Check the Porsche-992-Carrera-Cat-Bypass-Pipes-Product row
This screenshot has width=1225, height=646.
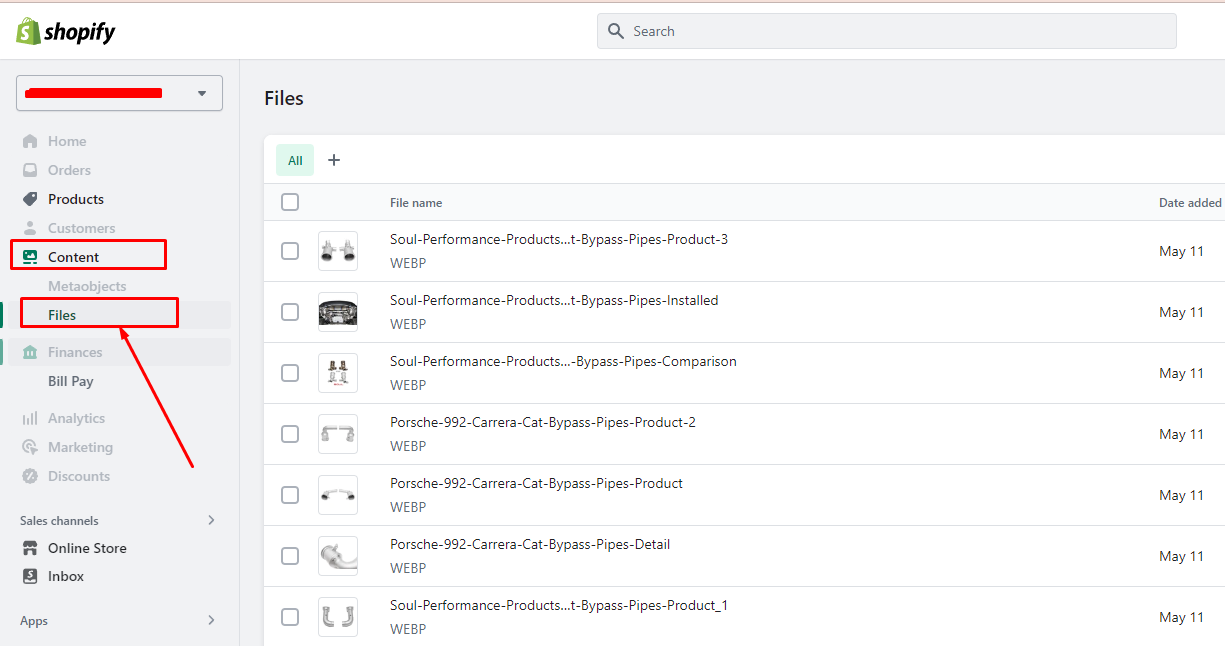point(290,495)
